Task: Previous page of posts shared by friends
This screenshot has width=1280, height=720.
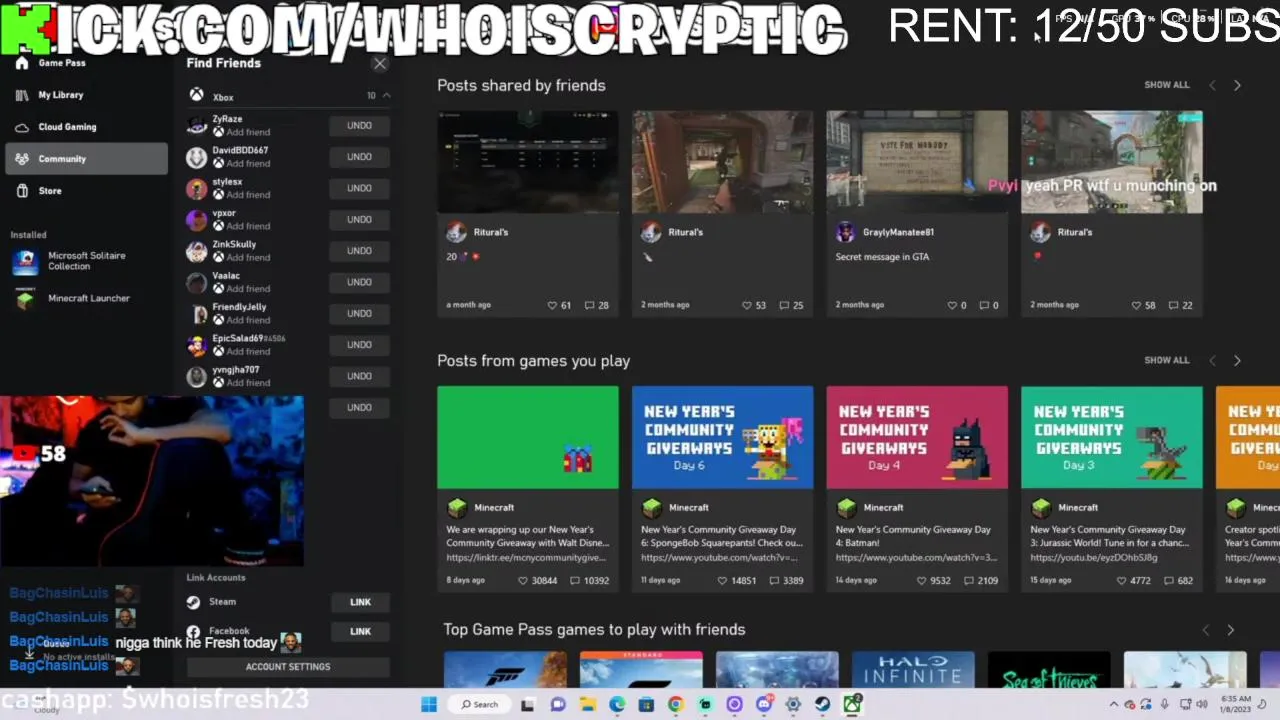Action: [x=1212, y=85]
